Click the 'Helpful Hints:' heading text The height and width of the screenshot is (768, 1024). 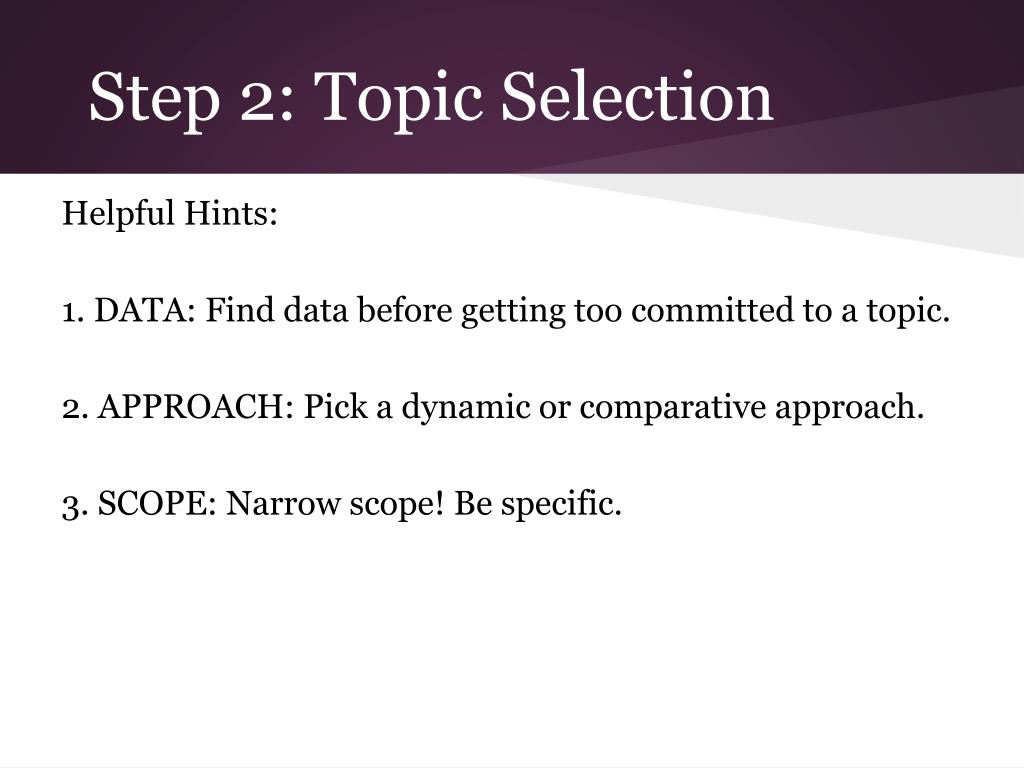click(170, 214)
